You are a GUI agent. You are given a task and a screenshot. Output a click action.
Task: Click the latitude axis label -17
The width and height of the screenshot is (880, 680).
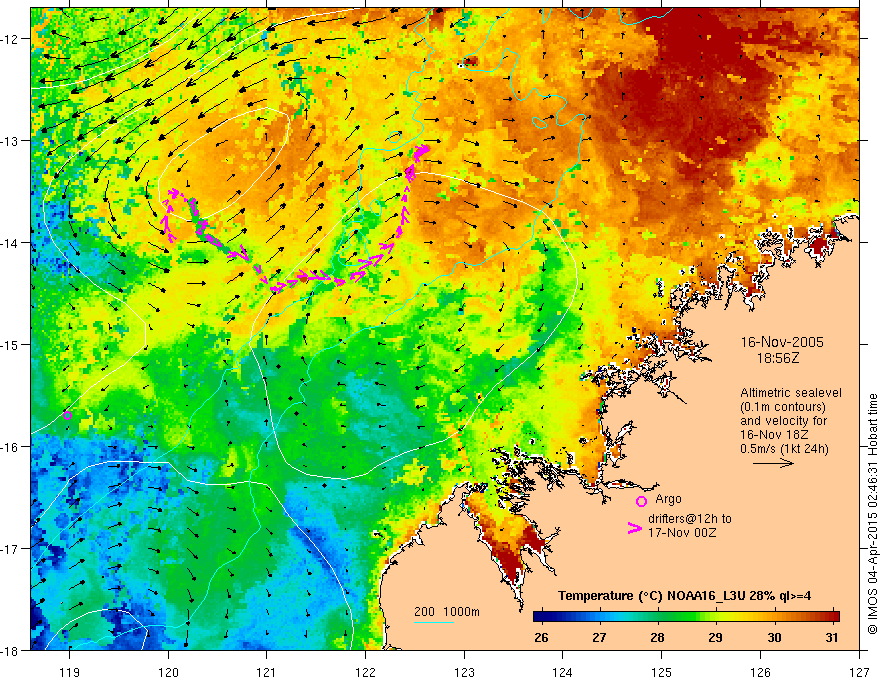click(x=10, y=548)
